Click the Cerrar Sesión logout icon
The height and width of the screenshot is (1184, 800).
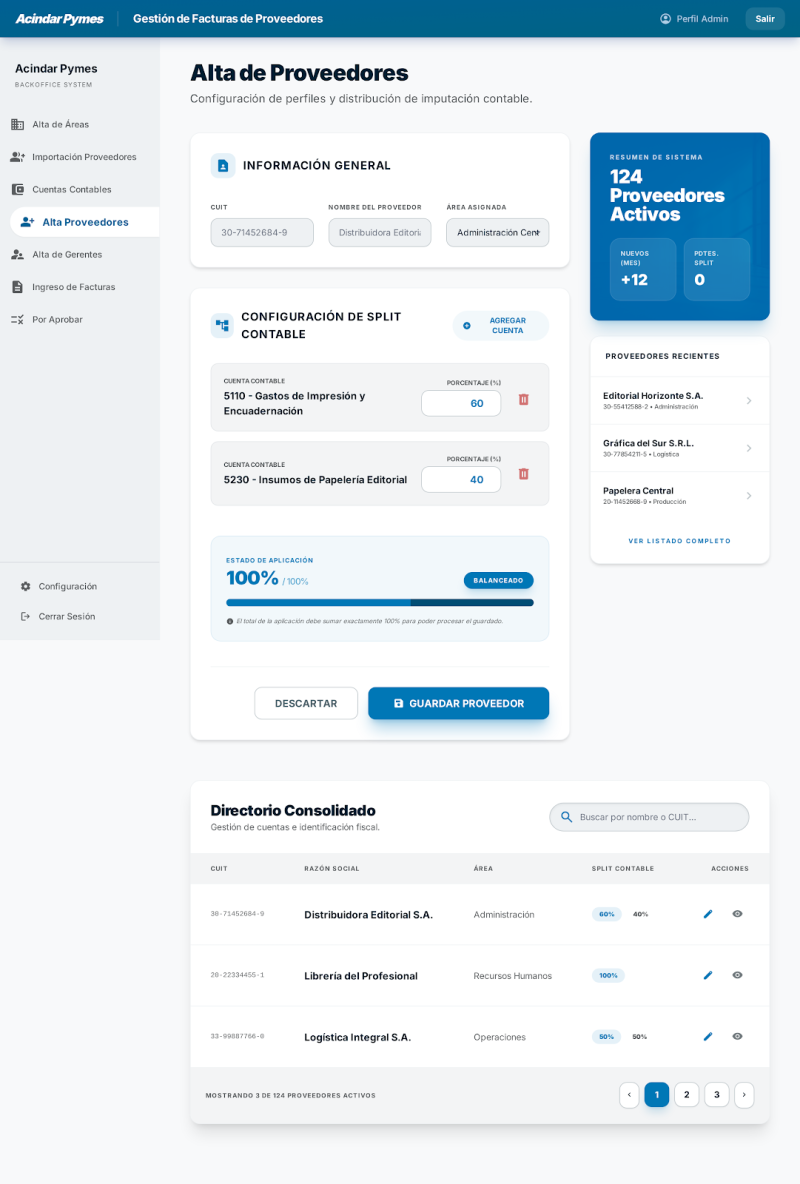(26, 616)
